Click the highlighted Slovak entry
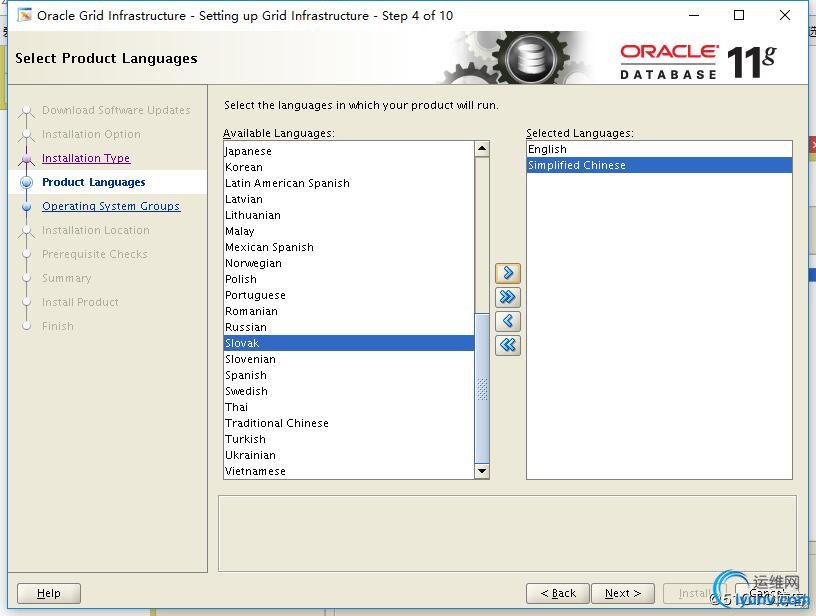 tap(349, 343)
